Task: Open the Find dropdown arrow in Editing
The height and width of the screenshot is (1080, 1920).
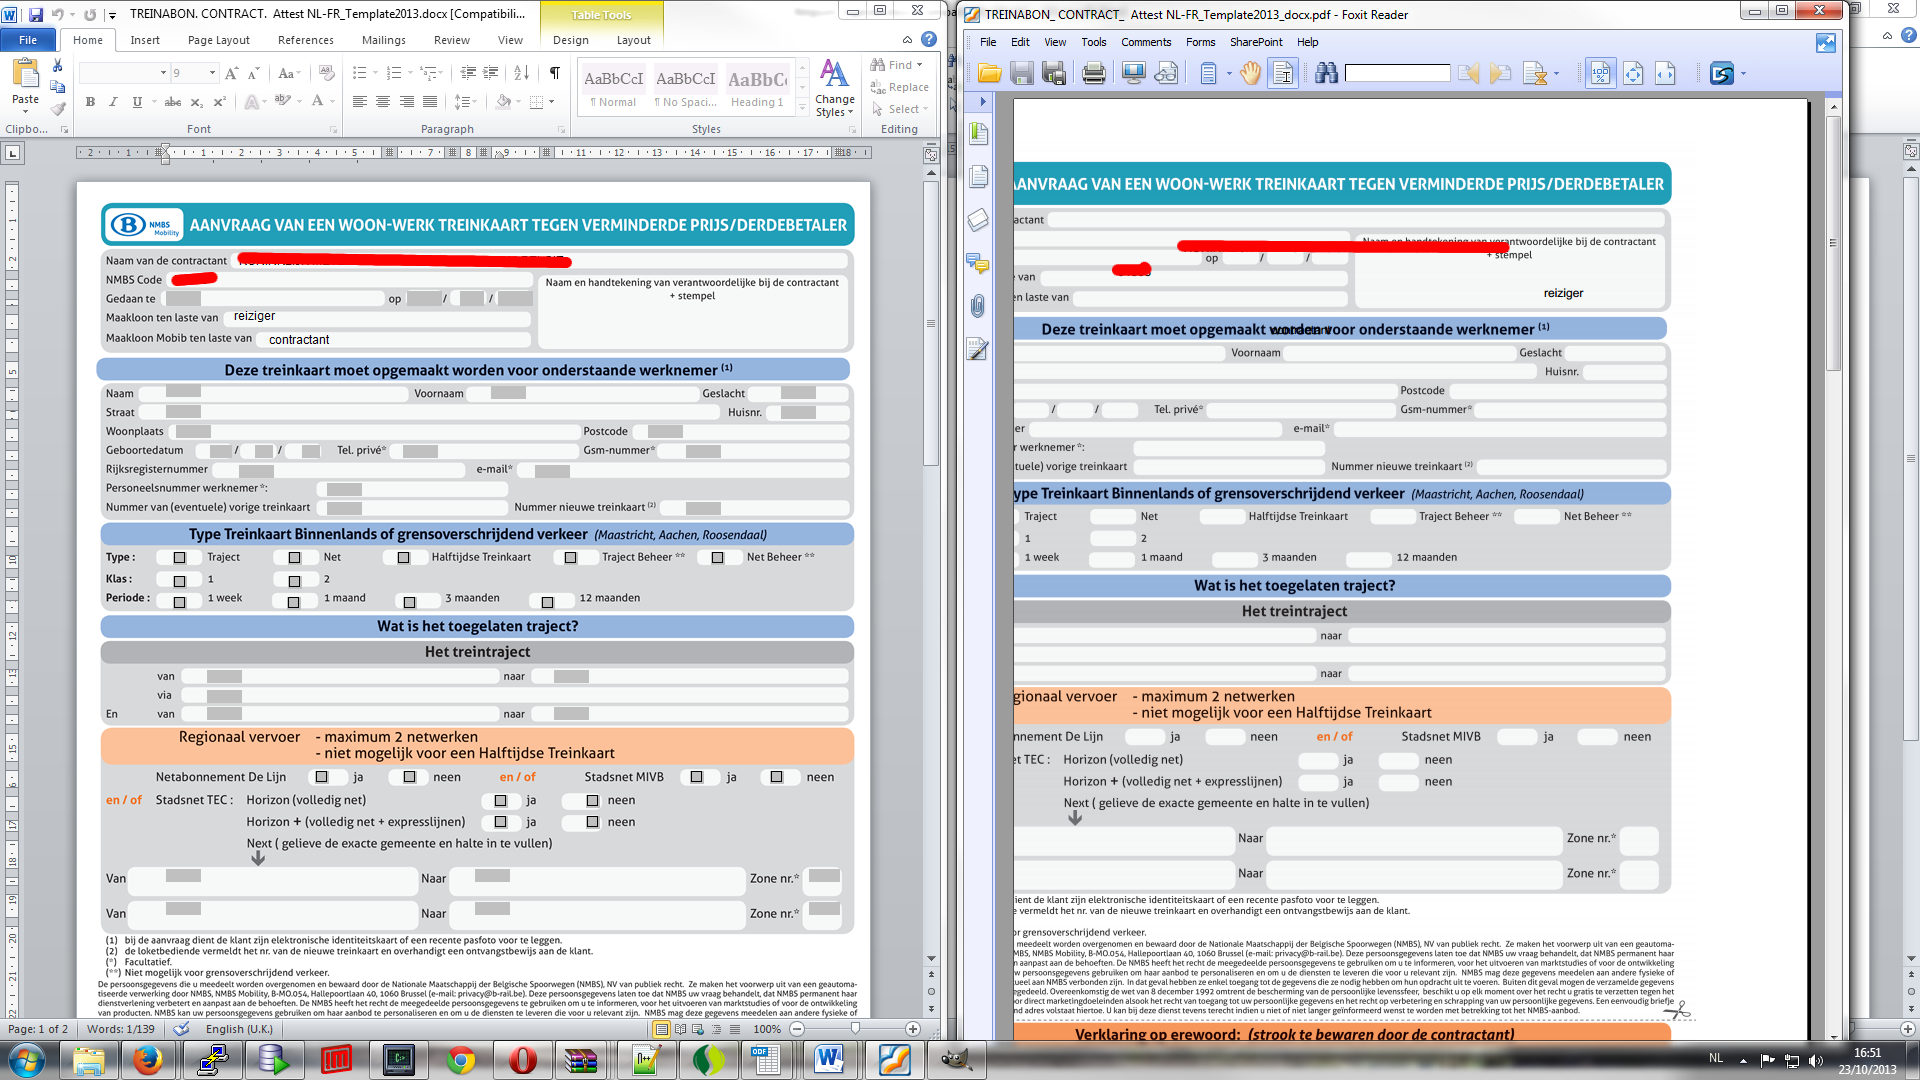Action: (920, 65)
